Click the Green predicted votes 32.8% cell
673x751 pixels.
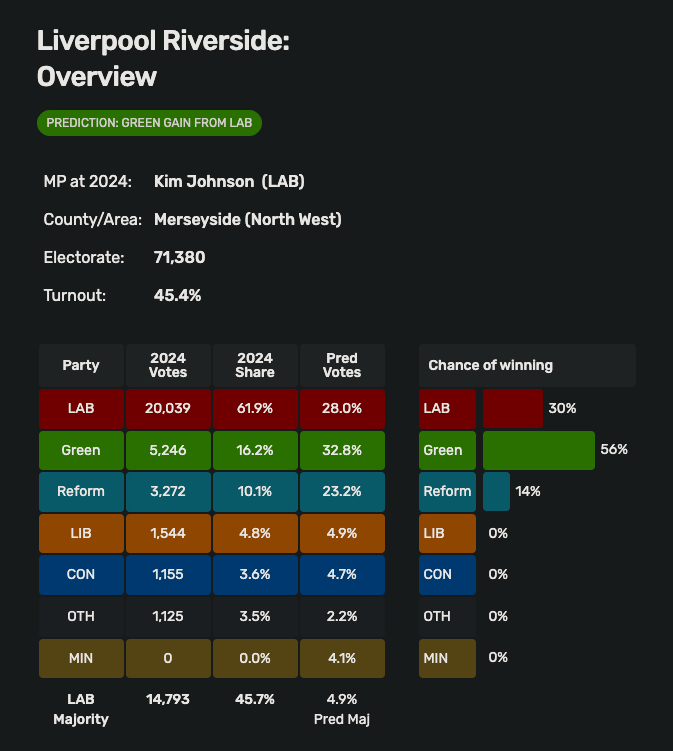[342, 450]
